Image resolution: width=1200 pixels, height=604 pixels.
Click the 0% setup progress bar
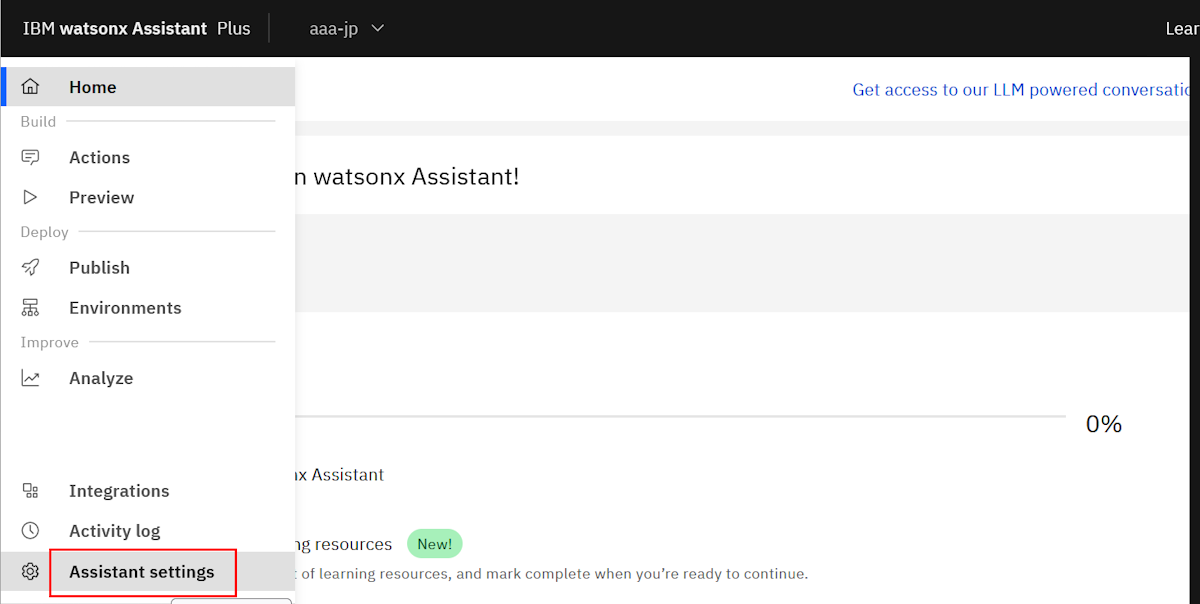coord(680,415)
